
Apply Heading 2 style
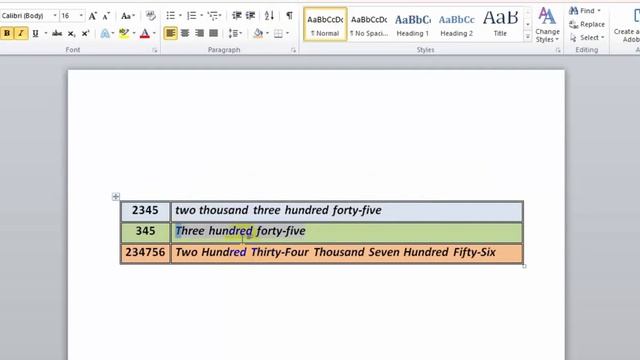(456, 24)
